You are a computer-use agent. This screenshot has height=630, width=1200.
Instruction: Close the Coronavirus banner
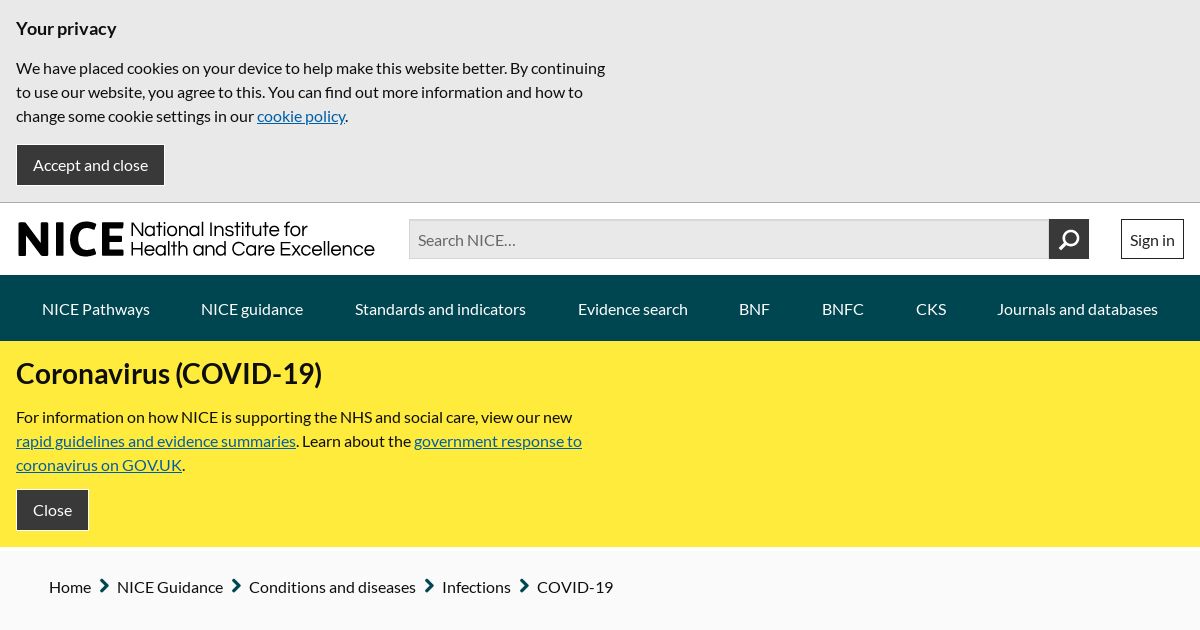point(52,510)
